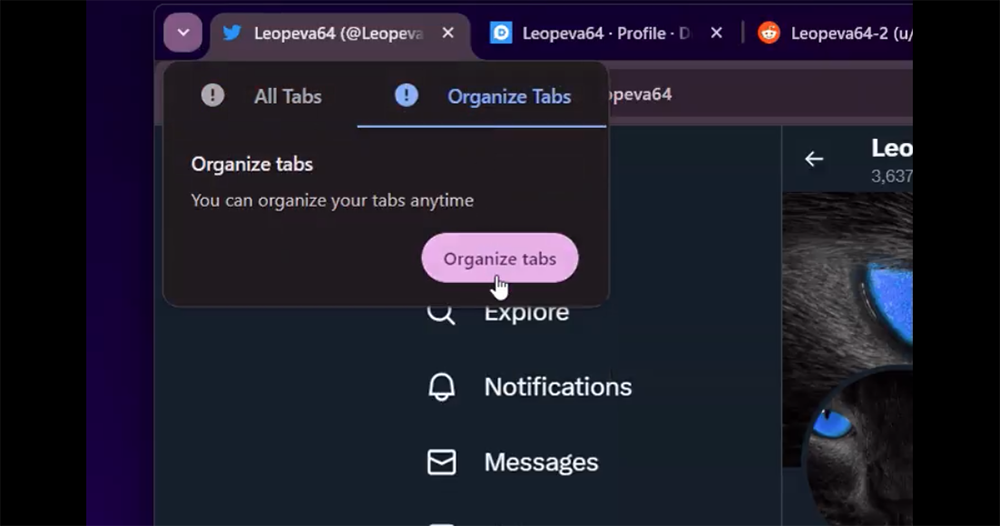The height and width of the screenshot is (526, 1000).
Task: Collapse the tab search dropdown chevron
Action: tap(182, 33)
